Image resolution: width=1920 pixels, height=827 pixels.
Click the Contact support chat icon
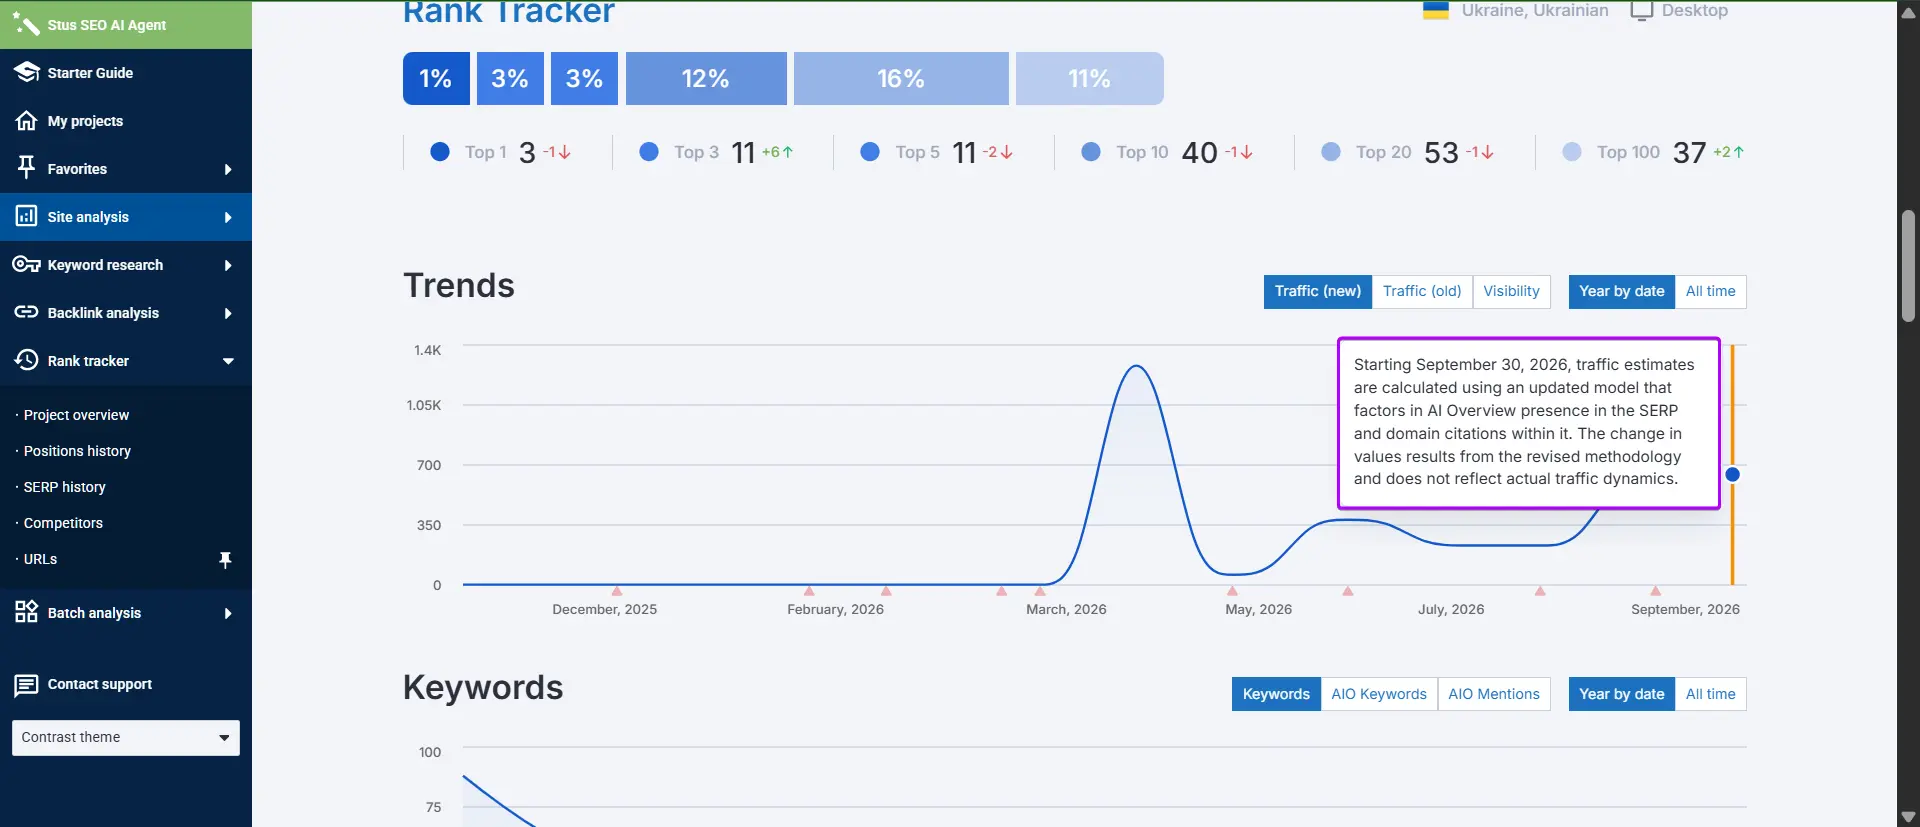[x=27, y=685]
